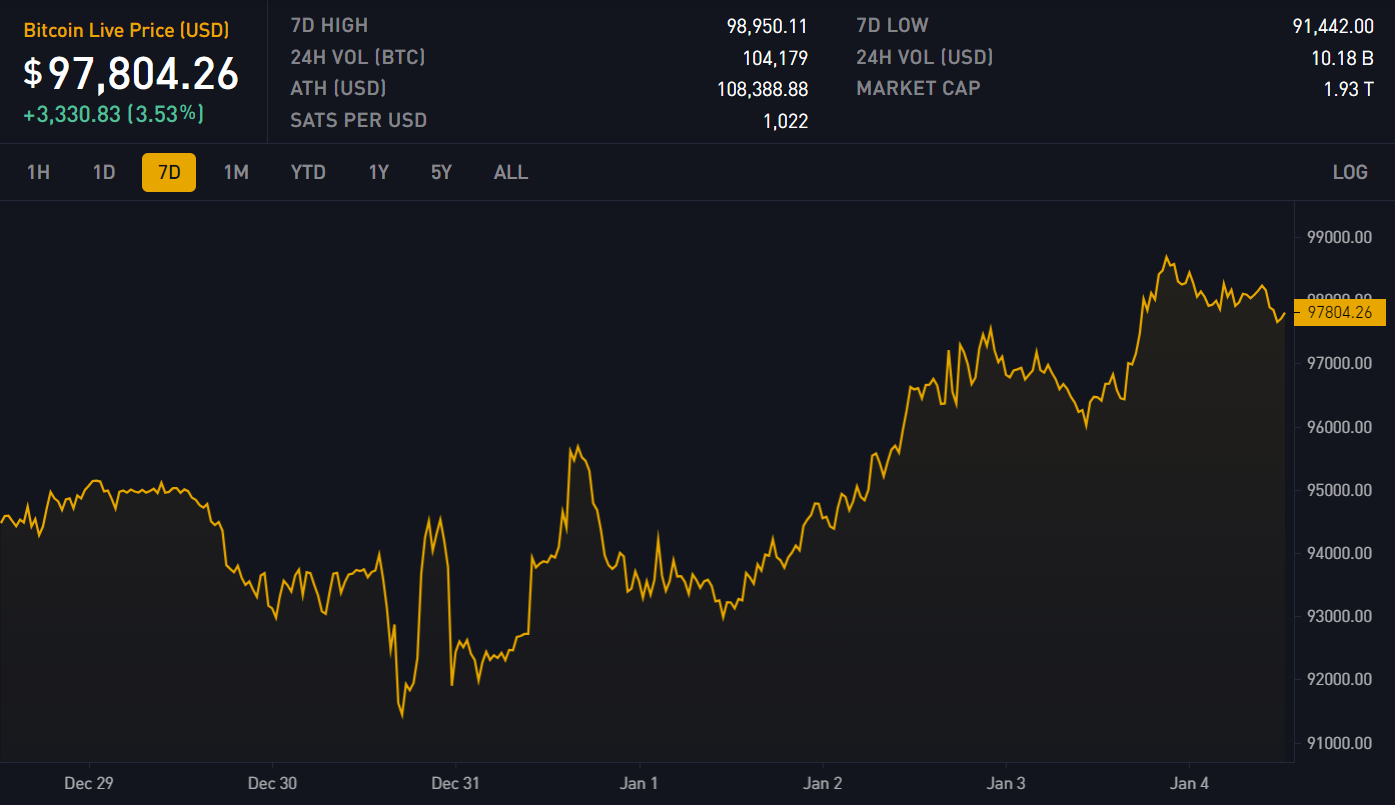Click the green +3,330.83 (3.53%) change
The image size is (1395, 805).
[x=114, y=114]
